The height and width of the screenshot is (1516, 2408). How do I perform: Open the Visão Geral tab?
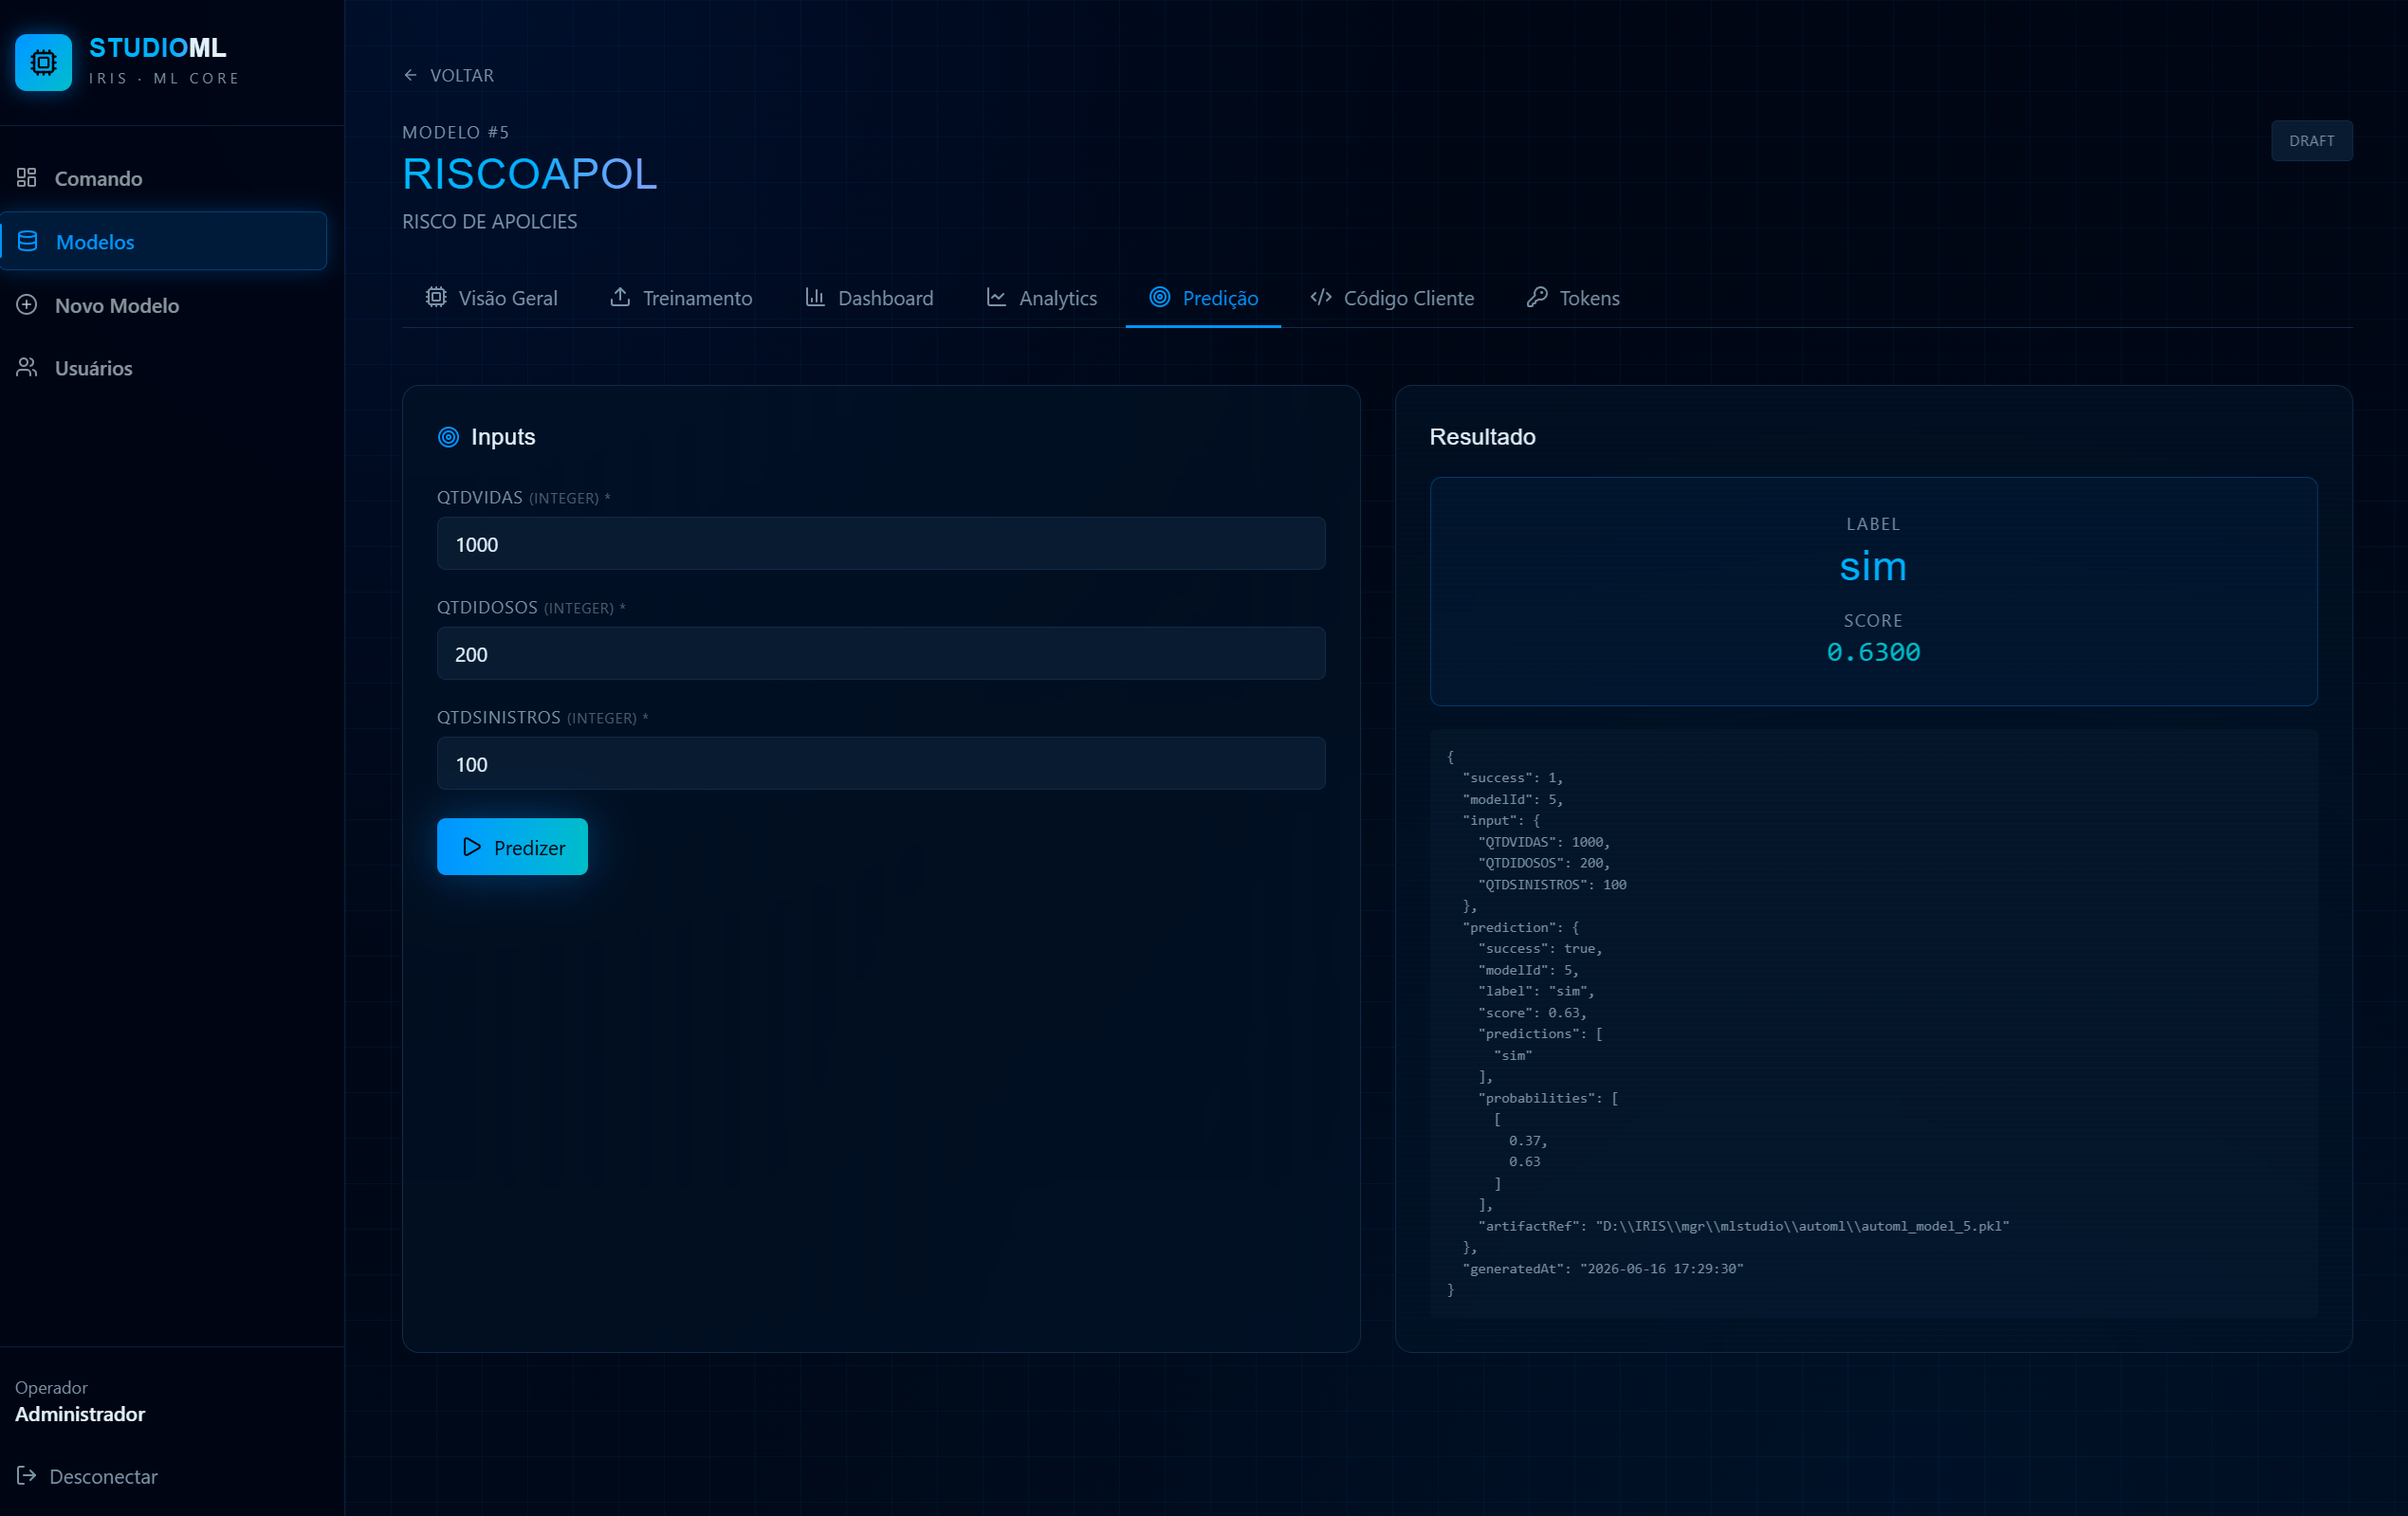tap(491, 298)
